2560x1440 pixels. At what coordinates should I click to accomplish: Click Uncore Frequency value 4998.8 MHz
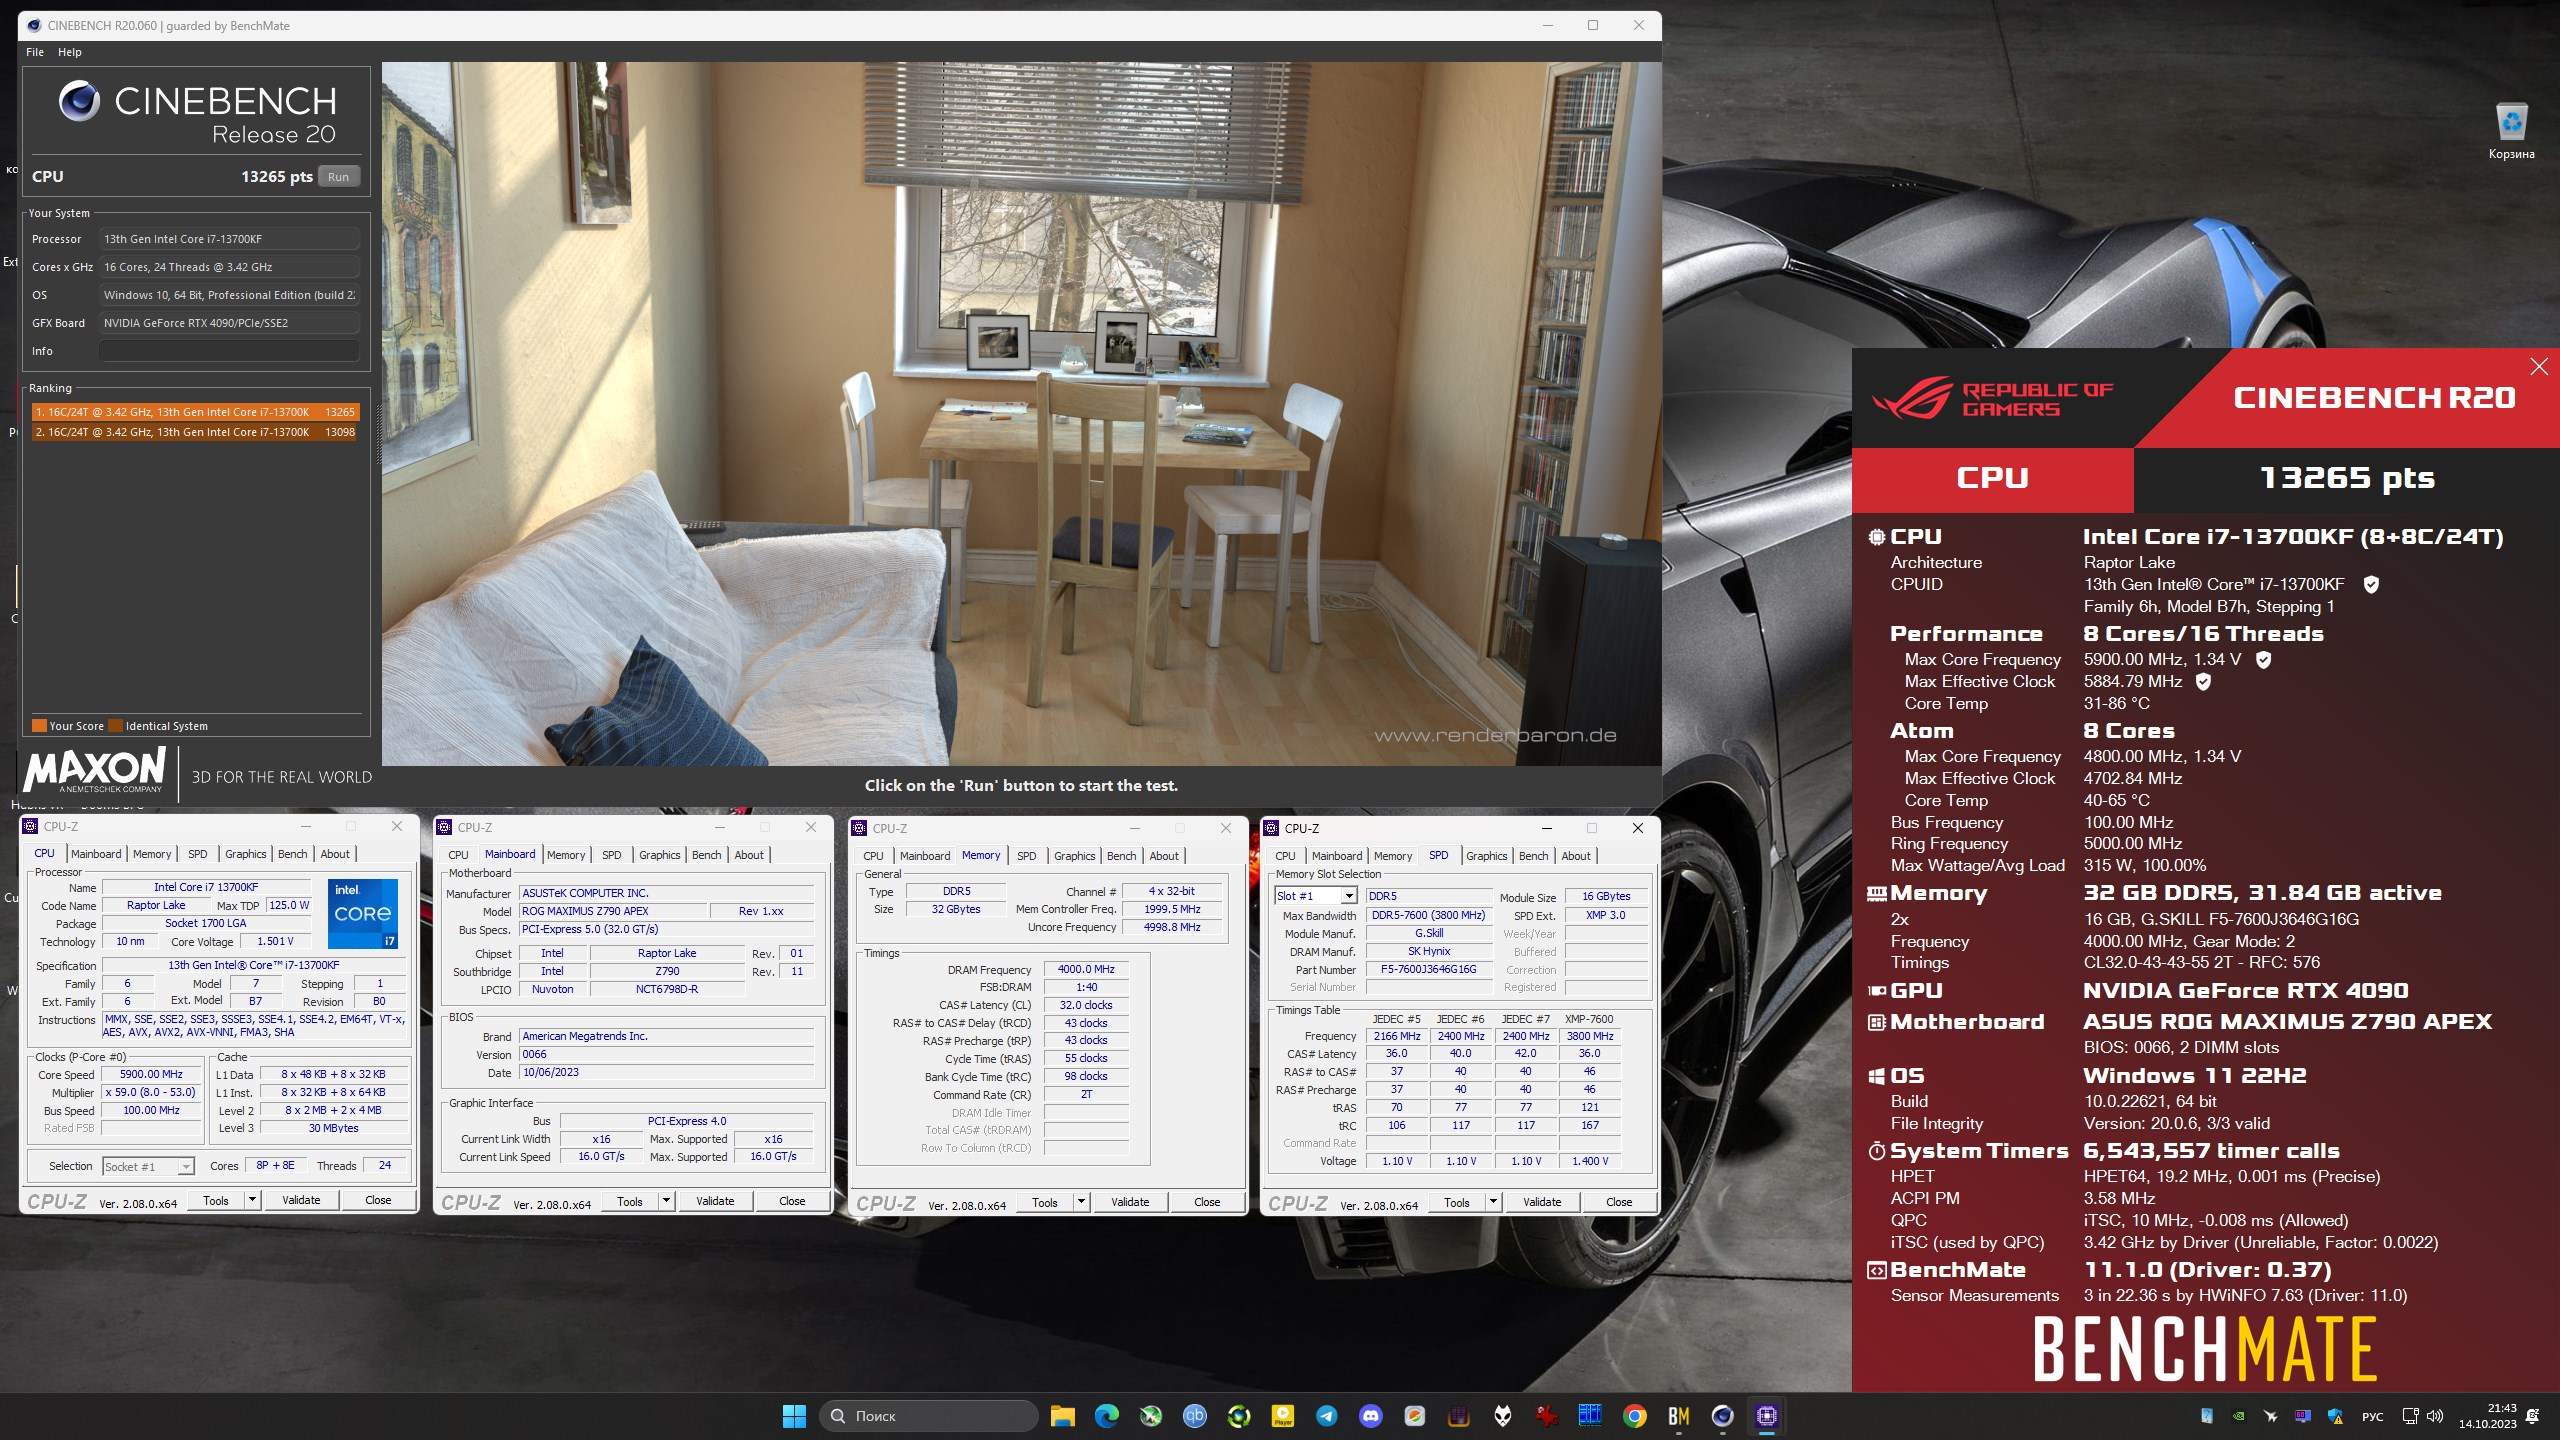pos(1172,927)
